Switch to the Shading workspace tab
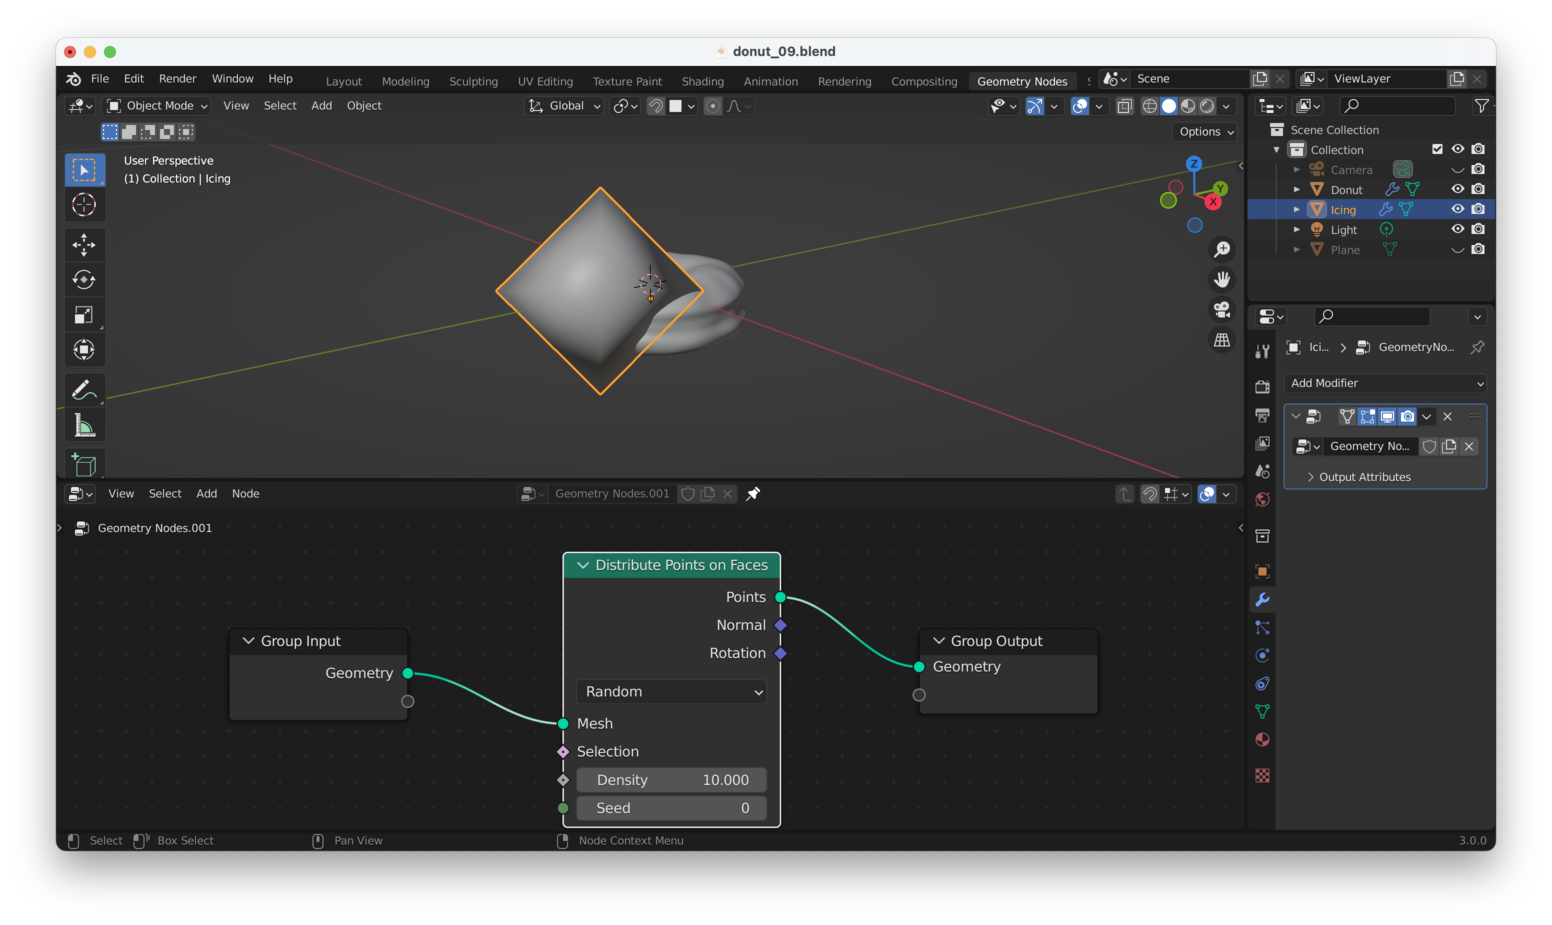The width and height of the screenshot is (1552, 925). point(702,81)
